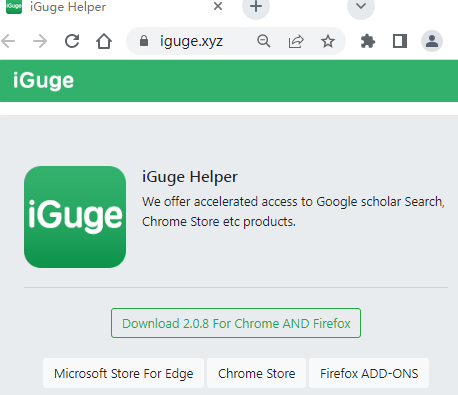Screen dimensions: 458x395
Task: Click Download 2.0.8 For Chrome AND Firefox
Action: point(236,323)
